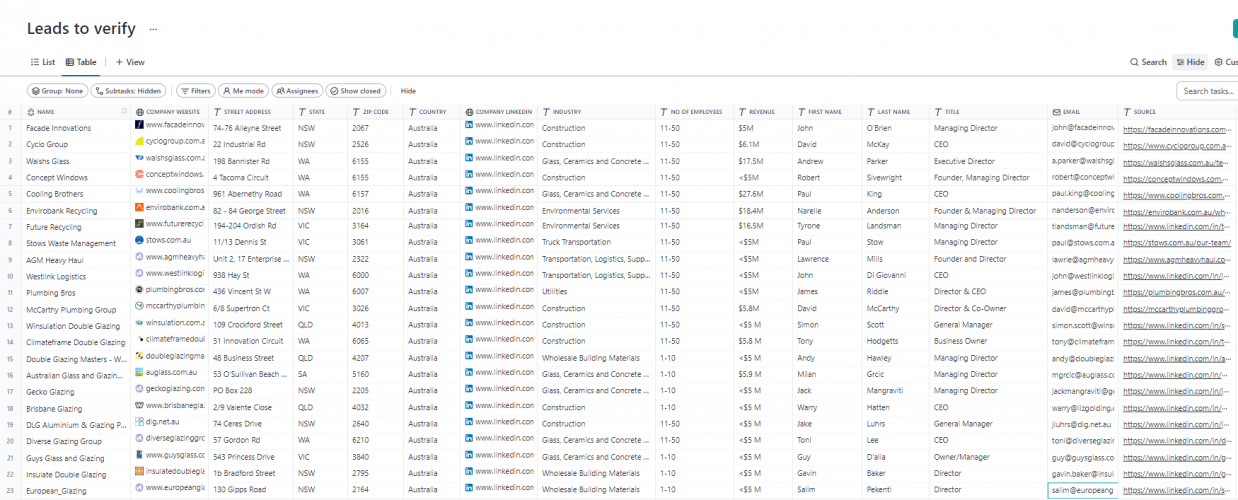
Task: Click the No of Employees column header
Action: coord(694,112)
